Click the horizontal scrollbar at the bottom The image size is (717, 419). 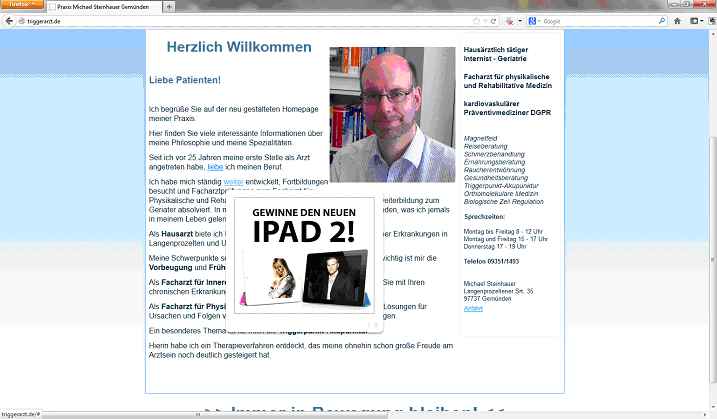click(x=215, y=415)
